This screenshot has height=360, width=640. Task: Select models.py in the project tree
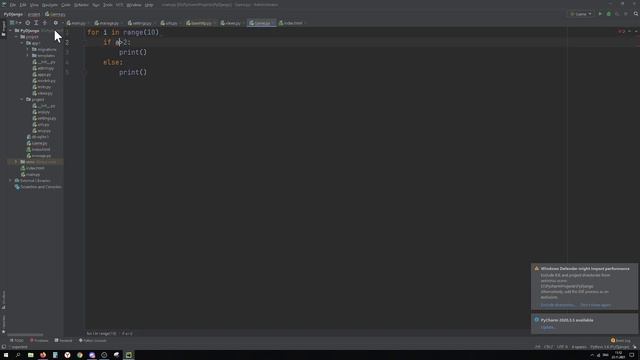point(44,81)
